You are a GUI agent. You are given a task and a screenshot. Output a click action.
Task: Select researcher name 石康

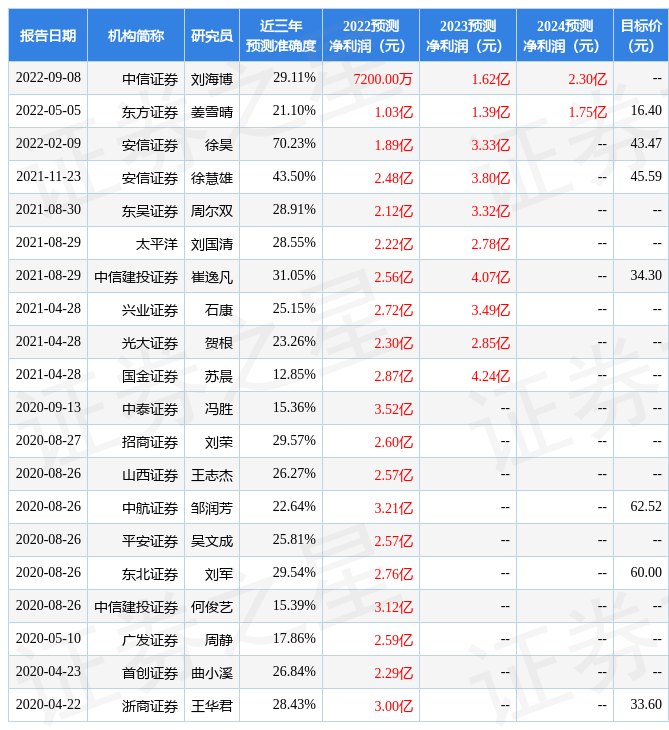point(219,311)
